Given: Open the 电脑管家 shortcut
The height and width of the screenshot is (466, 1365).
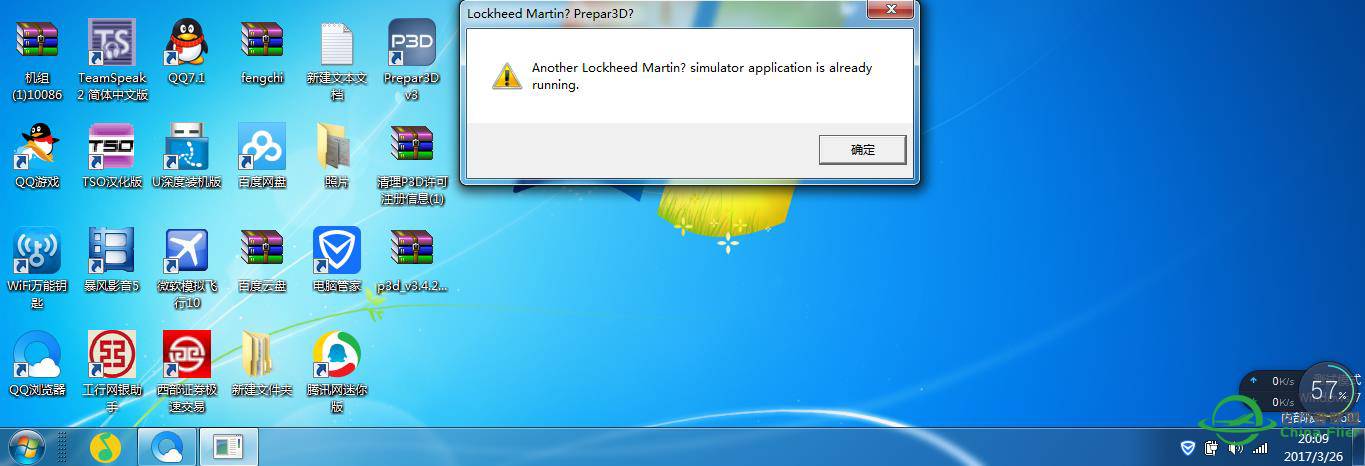Looking at the screenshot, I should [x=337, y=260].
